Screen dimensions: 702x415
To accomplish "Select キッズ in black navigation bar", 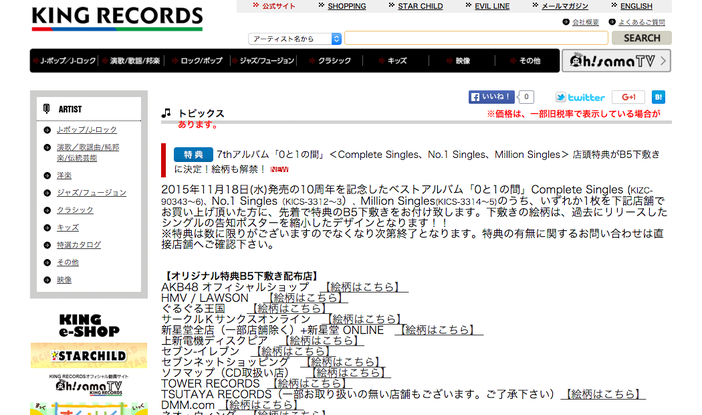I will pos(394,61).
